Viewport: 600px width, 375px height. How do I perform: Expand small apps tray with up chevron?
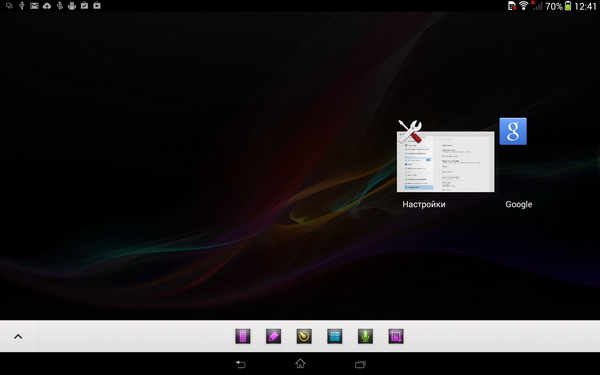(18, 337)
